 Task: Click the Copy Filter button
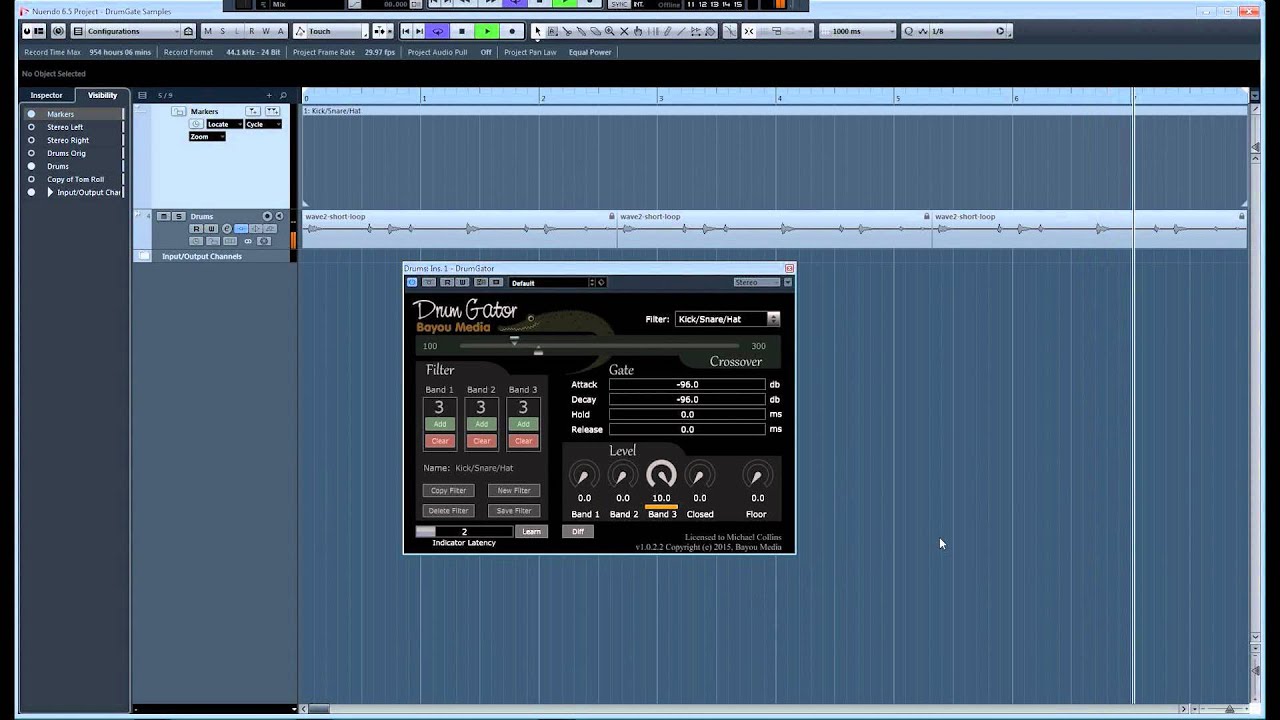tap(448, 490)
